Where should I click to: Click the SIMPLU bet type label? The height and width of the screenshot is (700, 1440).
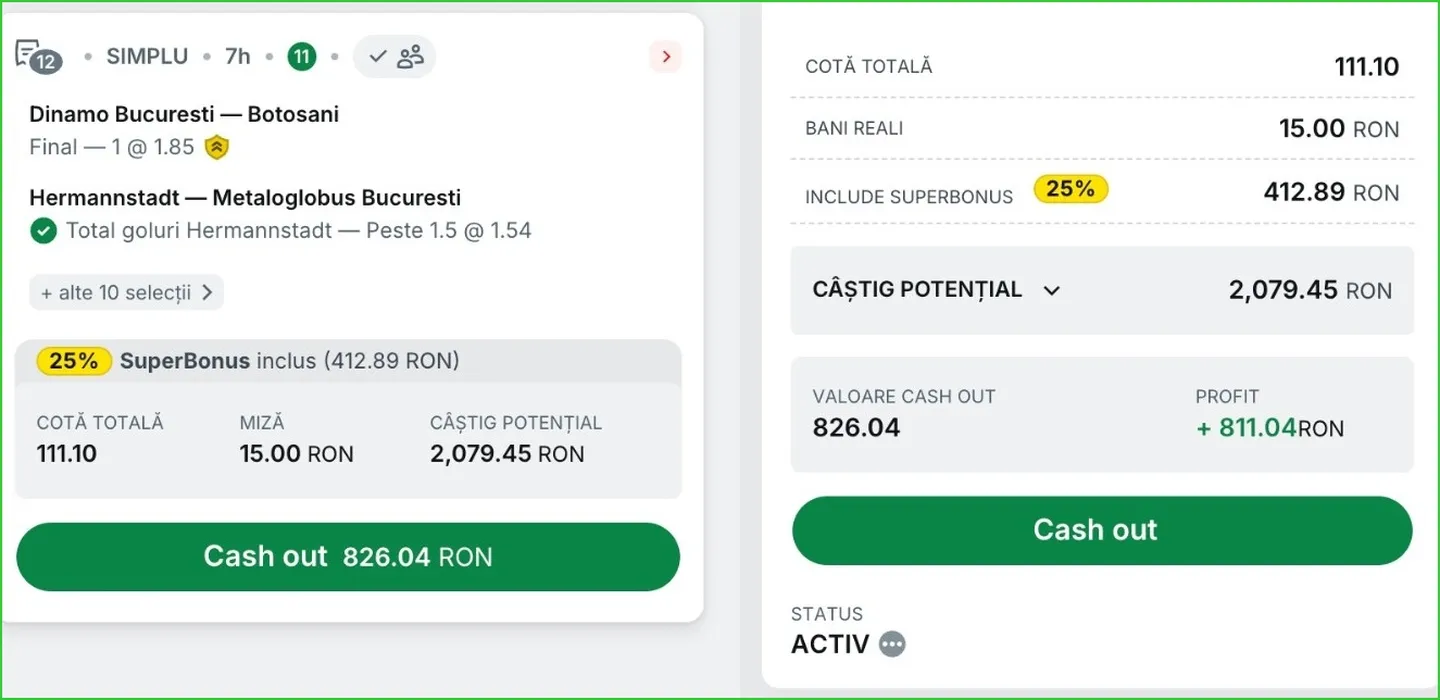click(x=148, y=56)
